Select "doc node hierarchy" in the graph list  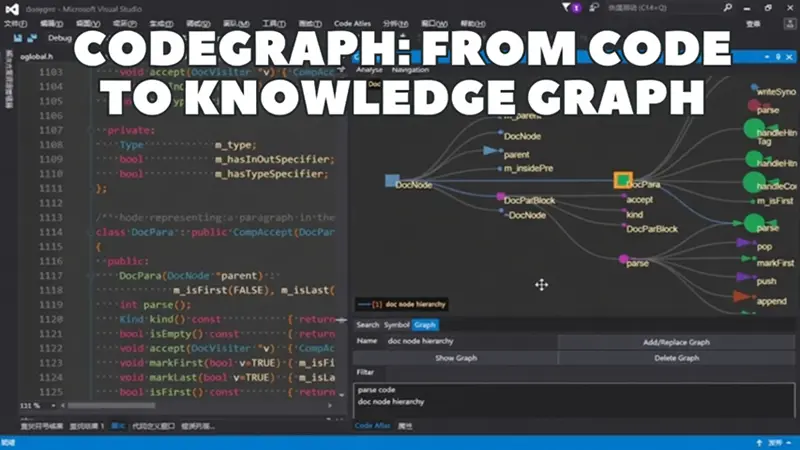tap(391, 402)
